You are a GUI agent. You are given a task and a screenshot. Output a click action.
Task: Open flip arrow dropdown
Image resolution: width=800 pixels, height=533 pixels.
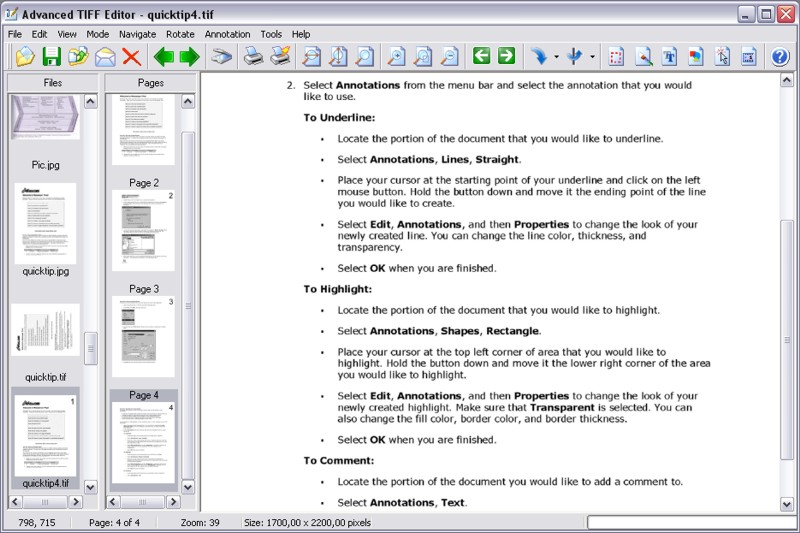592,57
